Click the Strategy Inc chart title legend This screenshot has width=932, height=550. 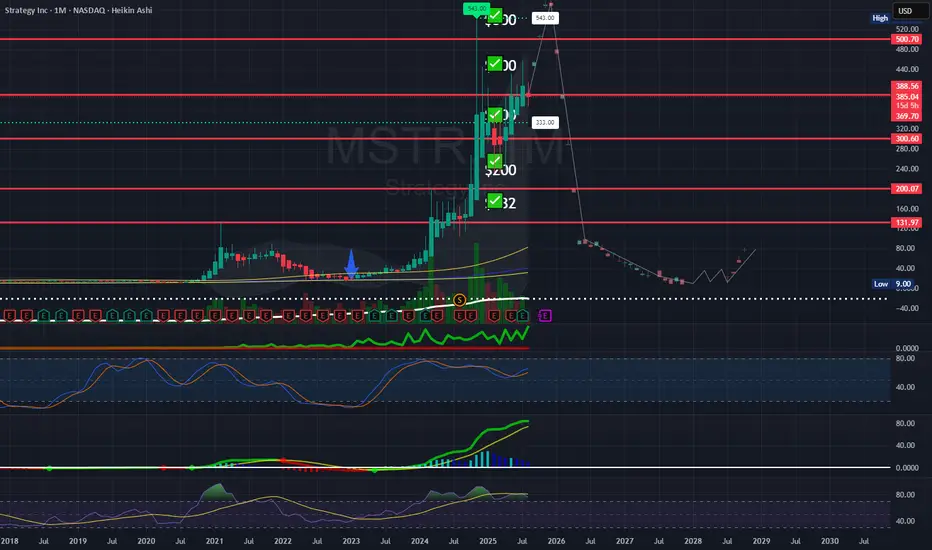pyautogui.click(x=78, y=10)
